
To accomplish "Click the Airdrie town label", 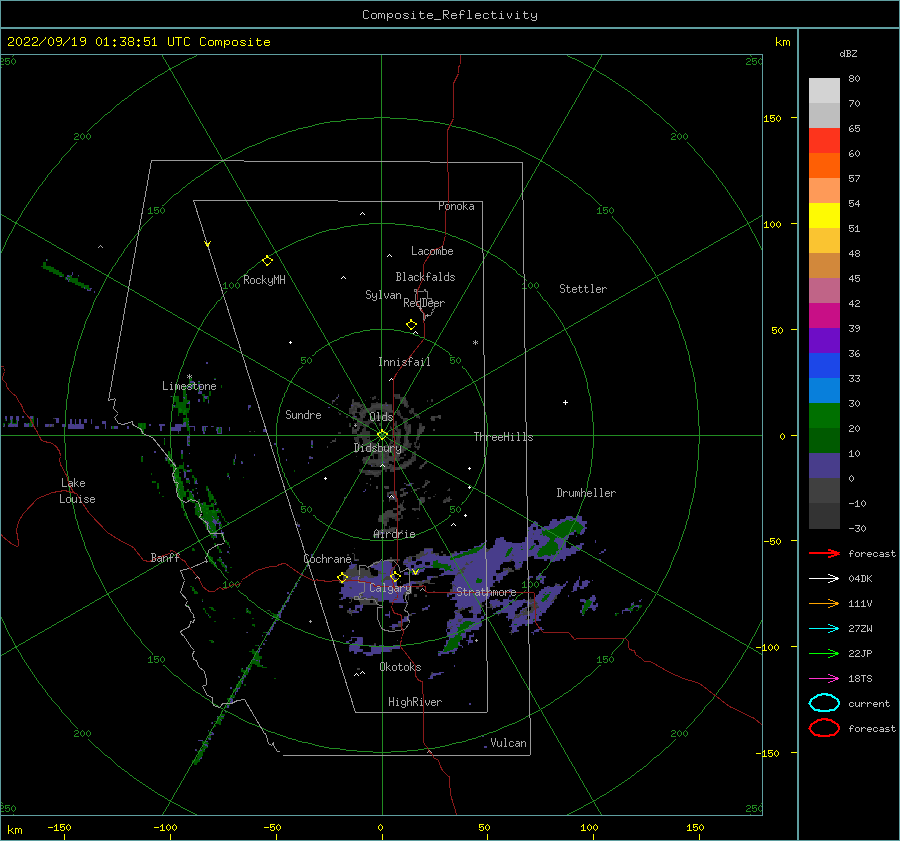I will (394, 534).
